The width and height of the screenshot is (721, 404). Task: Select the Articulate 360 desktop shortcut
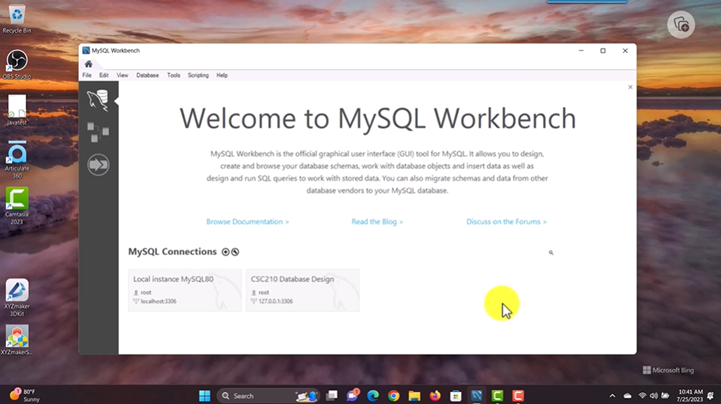click(x=17, y=160)
